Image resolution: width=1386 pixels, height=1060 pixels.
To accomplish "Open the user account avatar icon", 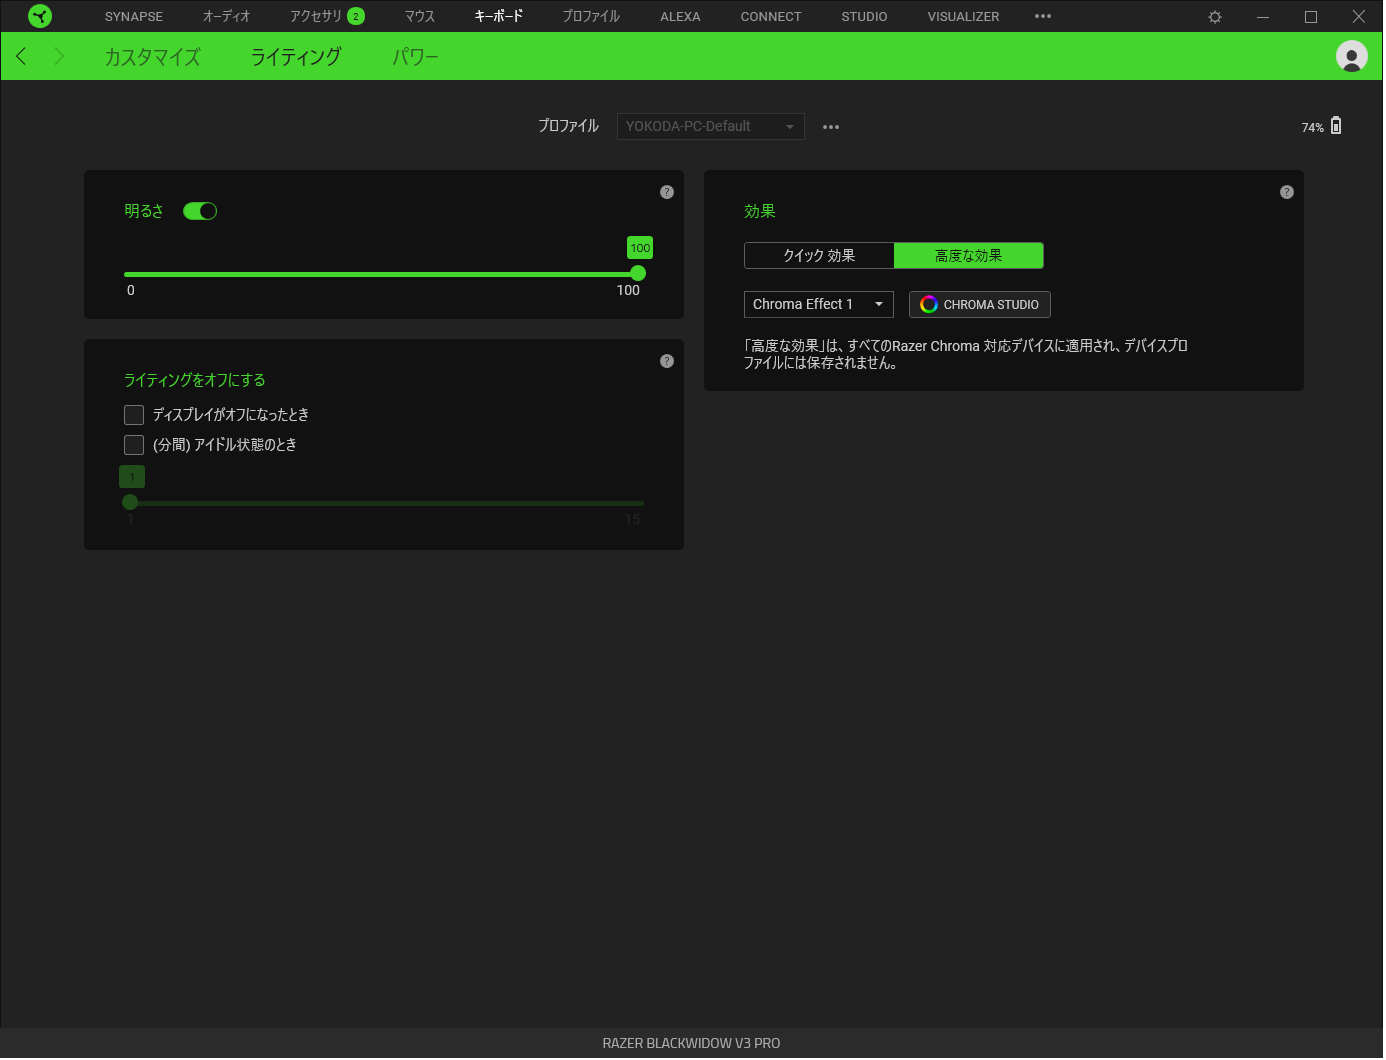I will tap(1352, 56).
